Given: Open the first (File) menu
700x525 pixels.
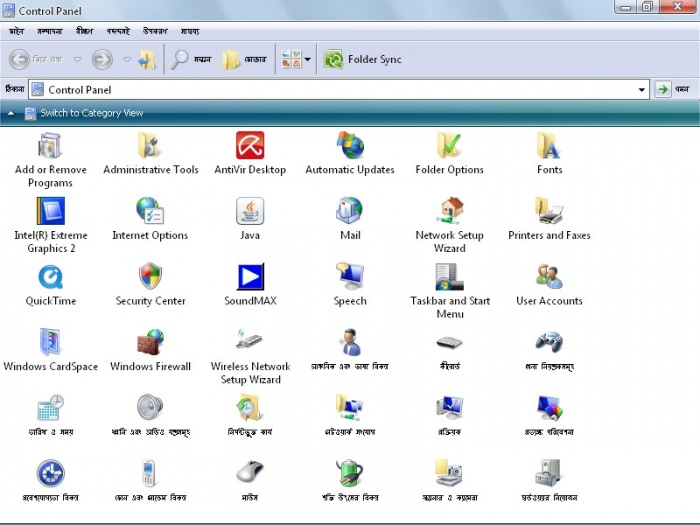Looking at the screenshot, I should (16, 31).
